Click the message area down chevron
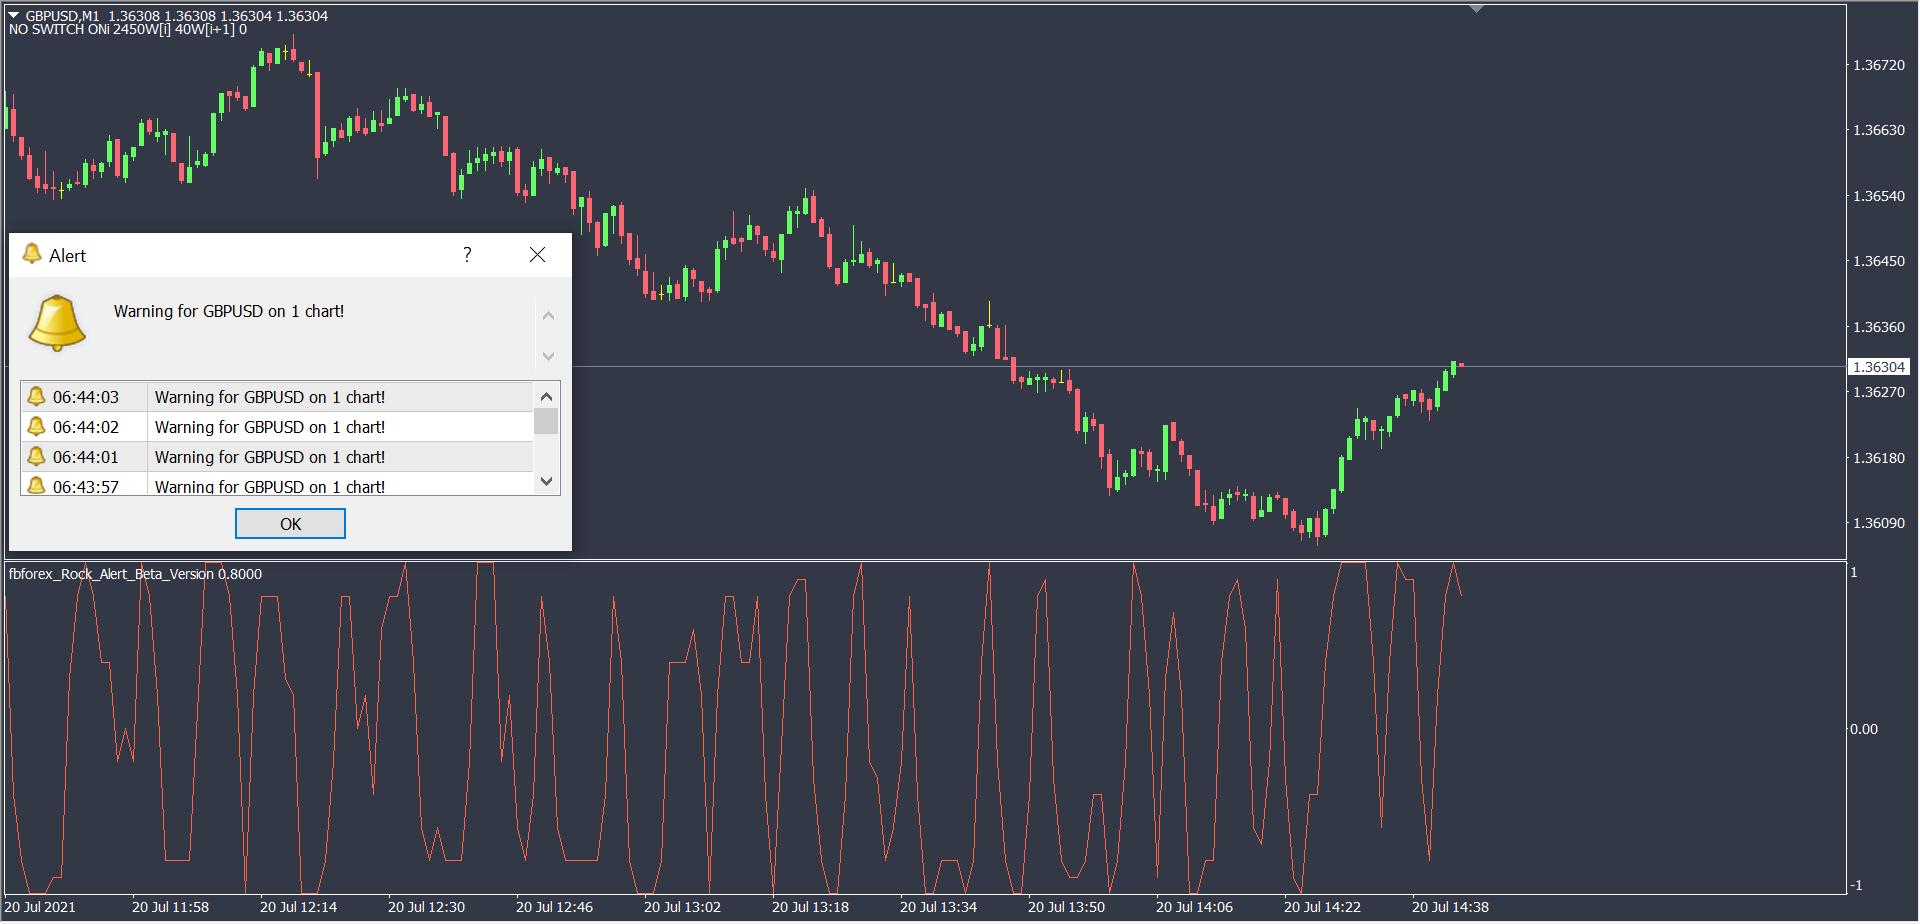 click(x=548, y=356)
